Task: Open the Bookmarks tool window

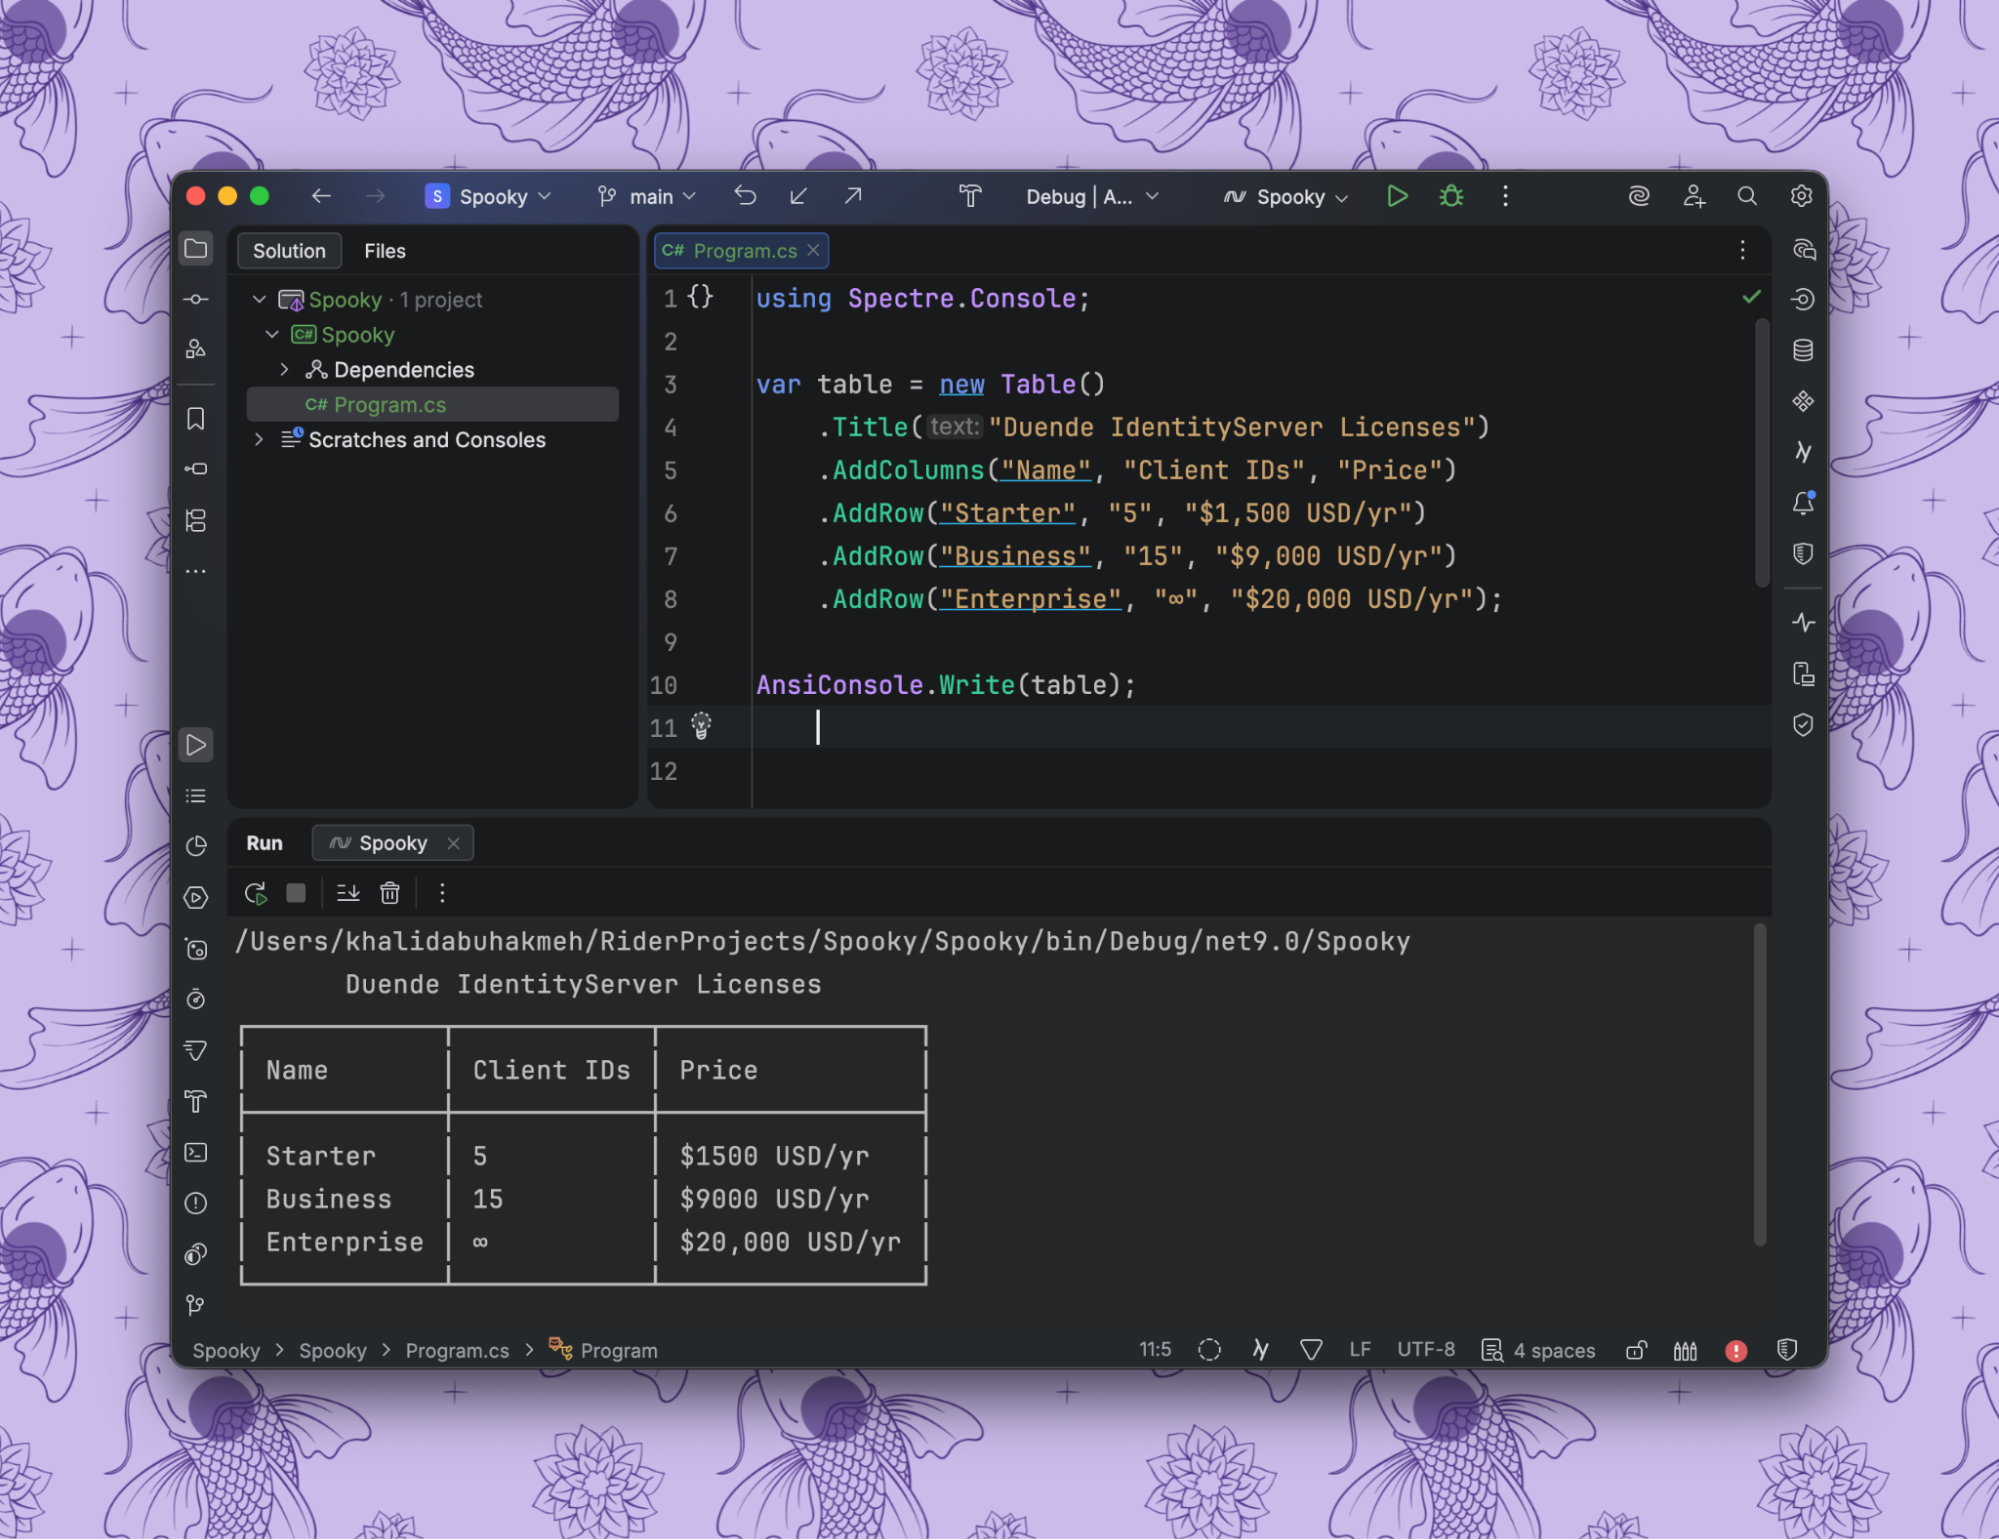Action: 196,419
